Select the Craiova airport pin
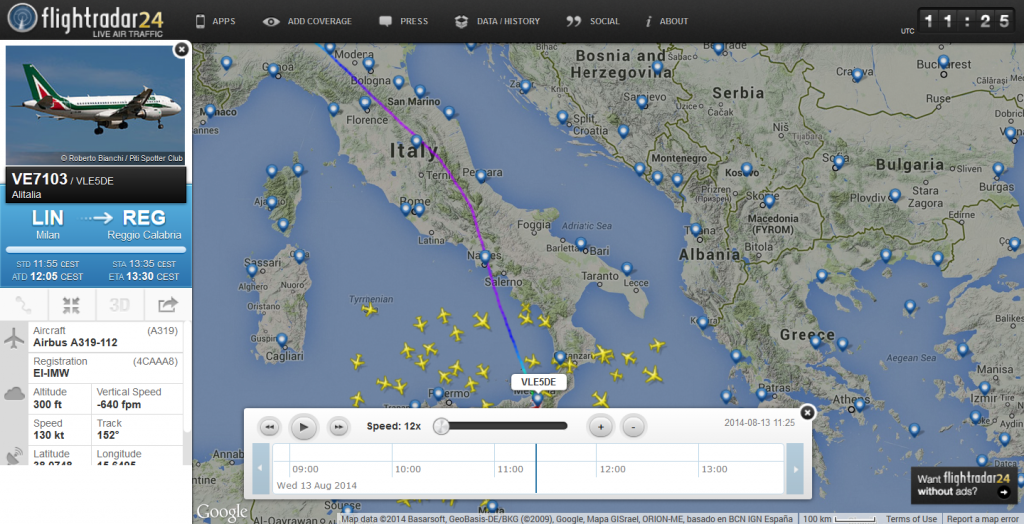Screen dimensions: 1024x524 pos(857,74)
